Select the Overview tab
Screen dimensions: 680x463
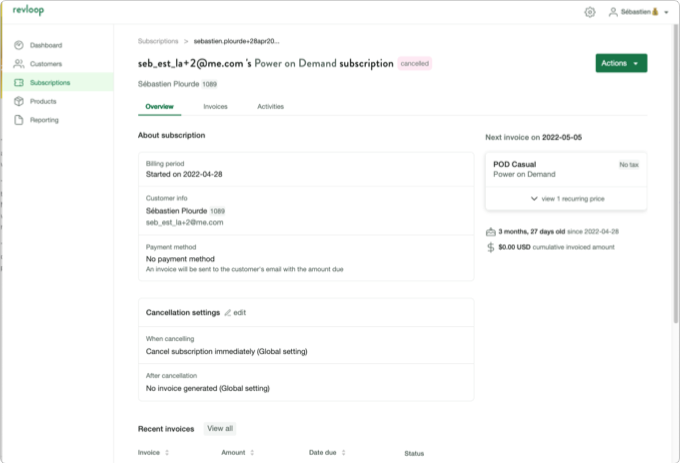click(159, 106)
